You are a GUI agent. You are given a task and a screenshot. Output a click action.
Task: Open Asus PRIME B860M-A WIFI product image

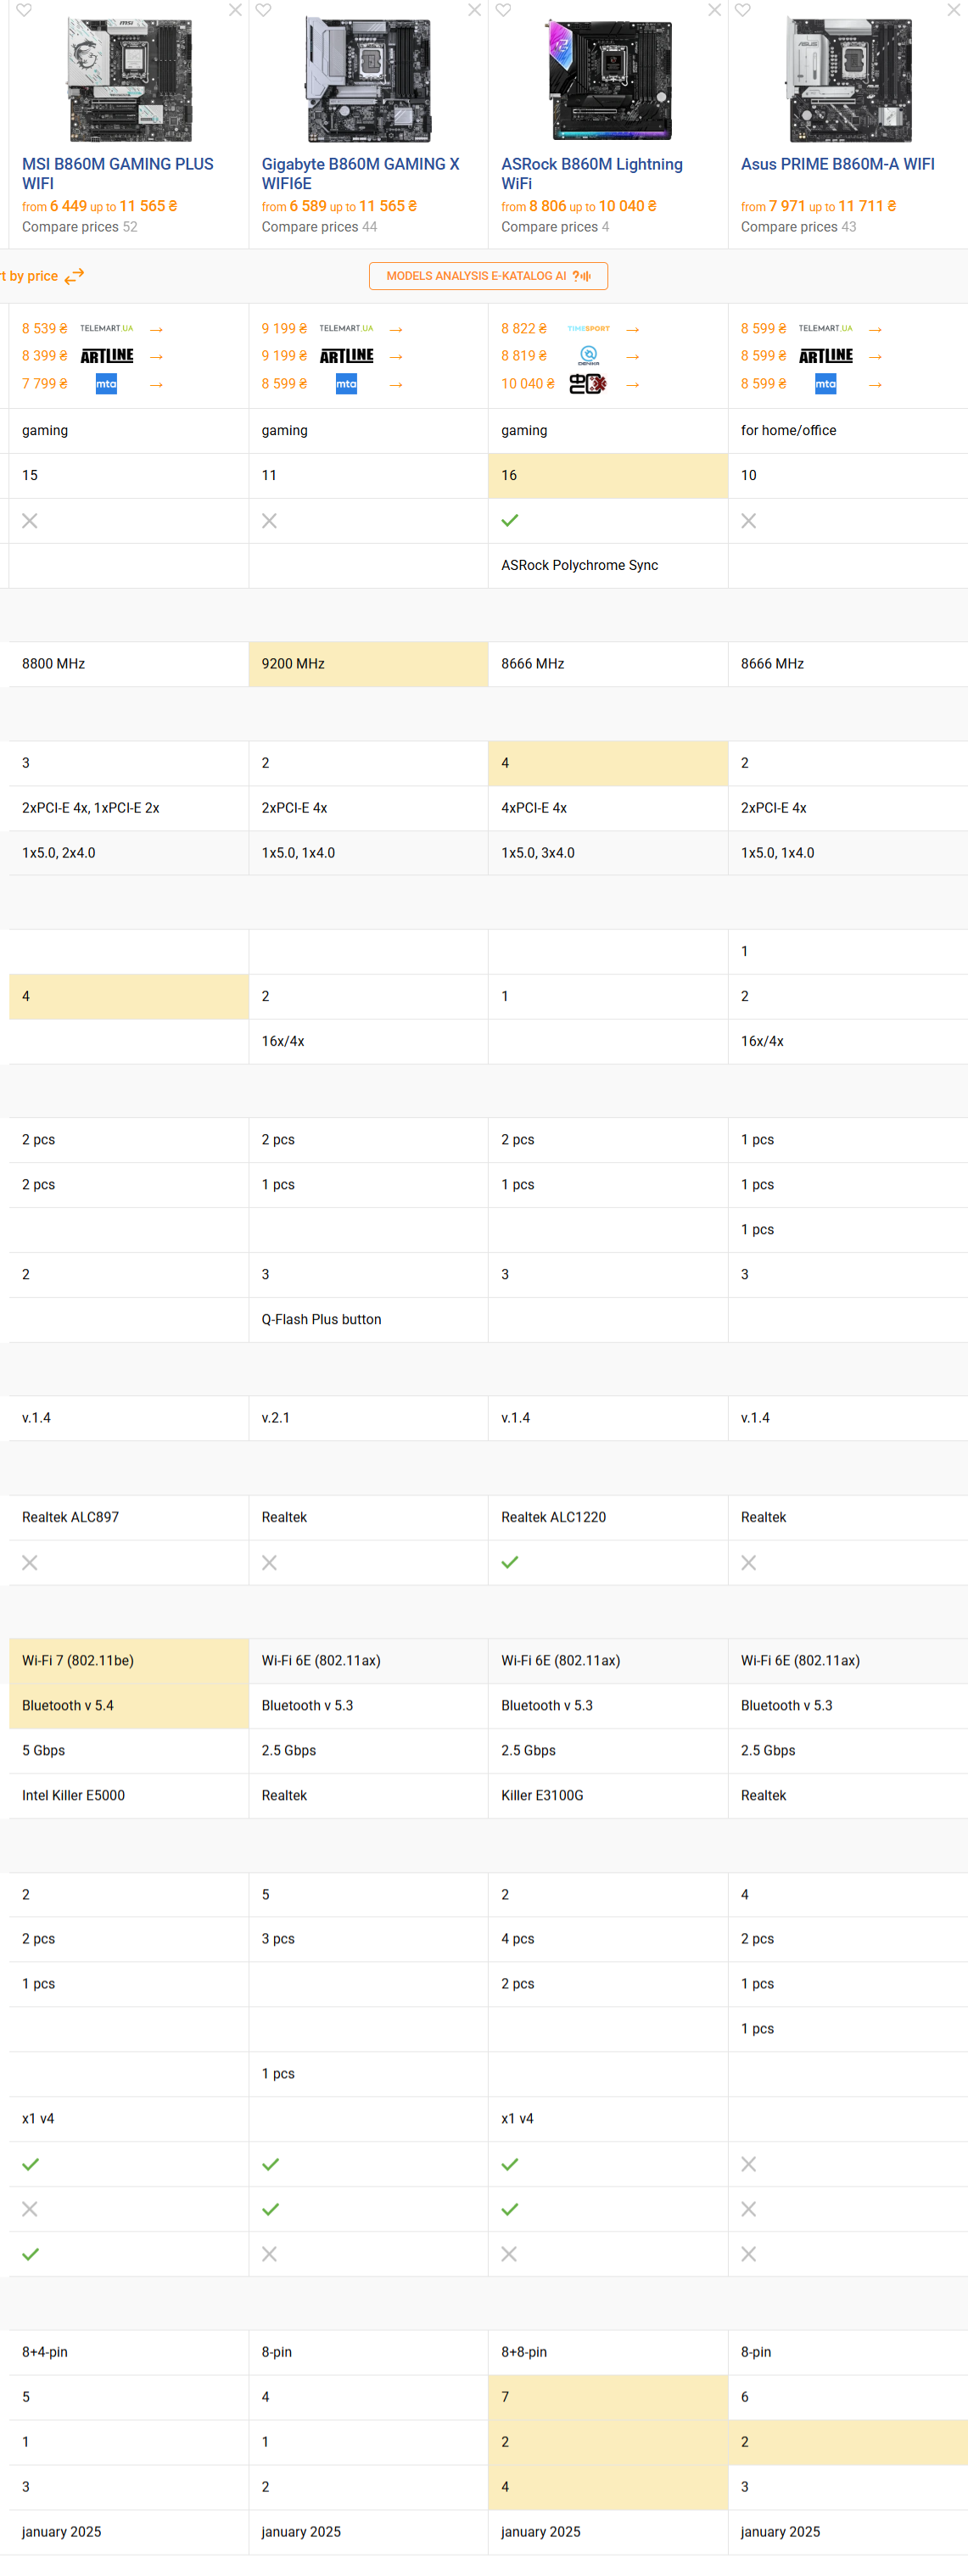pyautogui.click(x=849, y=80)
